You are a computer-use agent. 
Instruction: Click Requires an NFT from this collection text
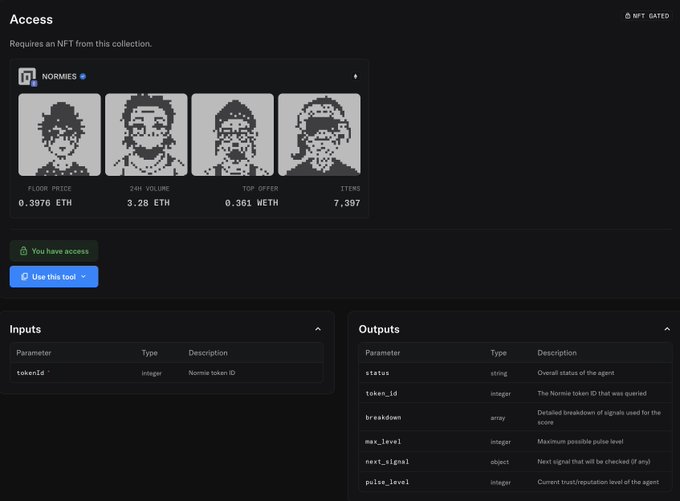(x=81, y=44)
